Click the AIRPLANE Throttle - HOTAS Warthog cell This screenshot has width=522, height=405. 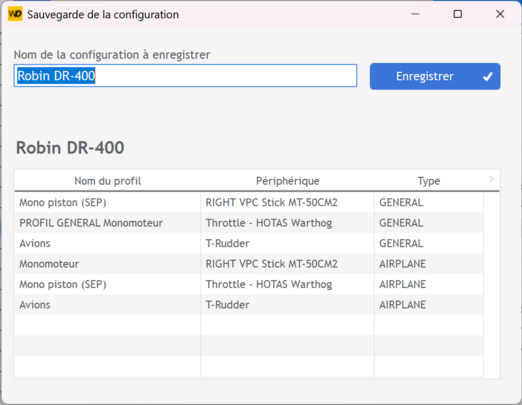tap(287, 284)
